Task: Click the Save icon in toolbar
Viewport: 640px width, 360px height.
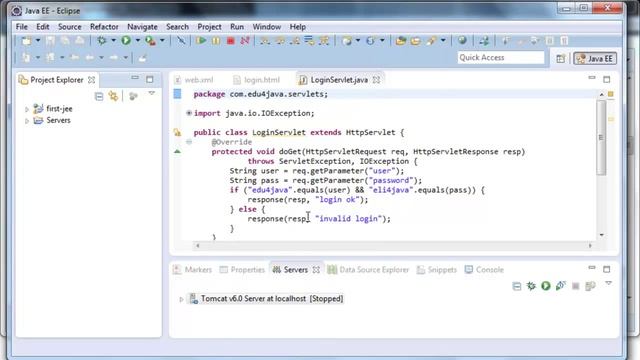Action: 50,40
